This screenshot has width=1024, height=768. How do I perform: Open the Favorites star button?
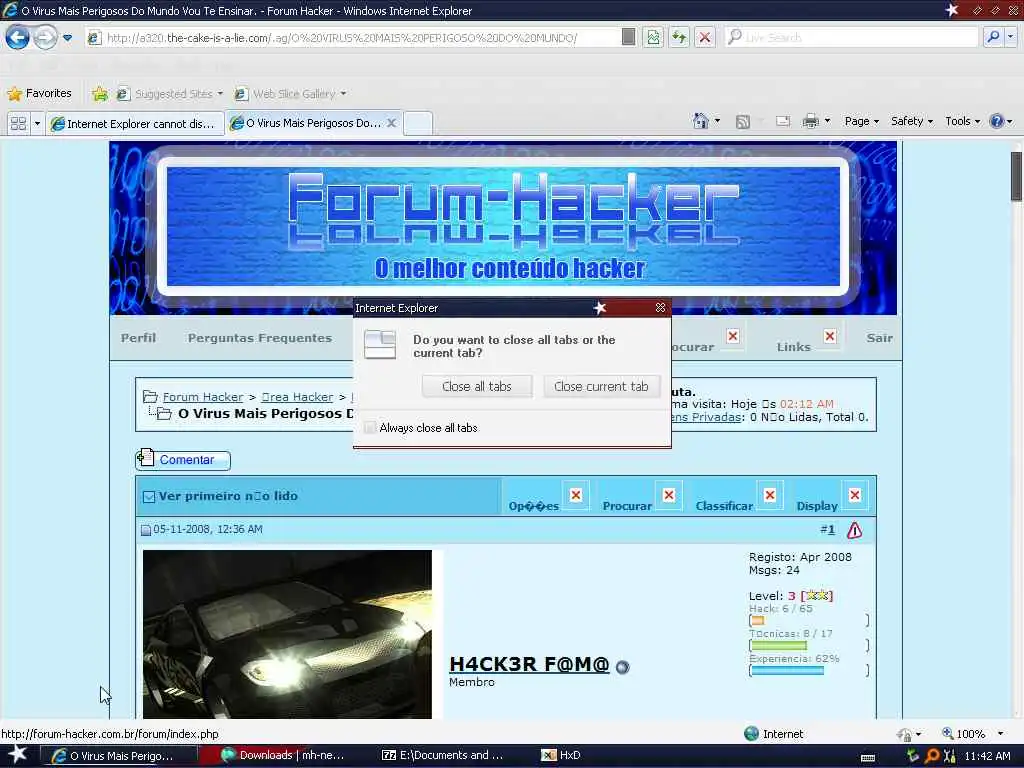(39, 93)
